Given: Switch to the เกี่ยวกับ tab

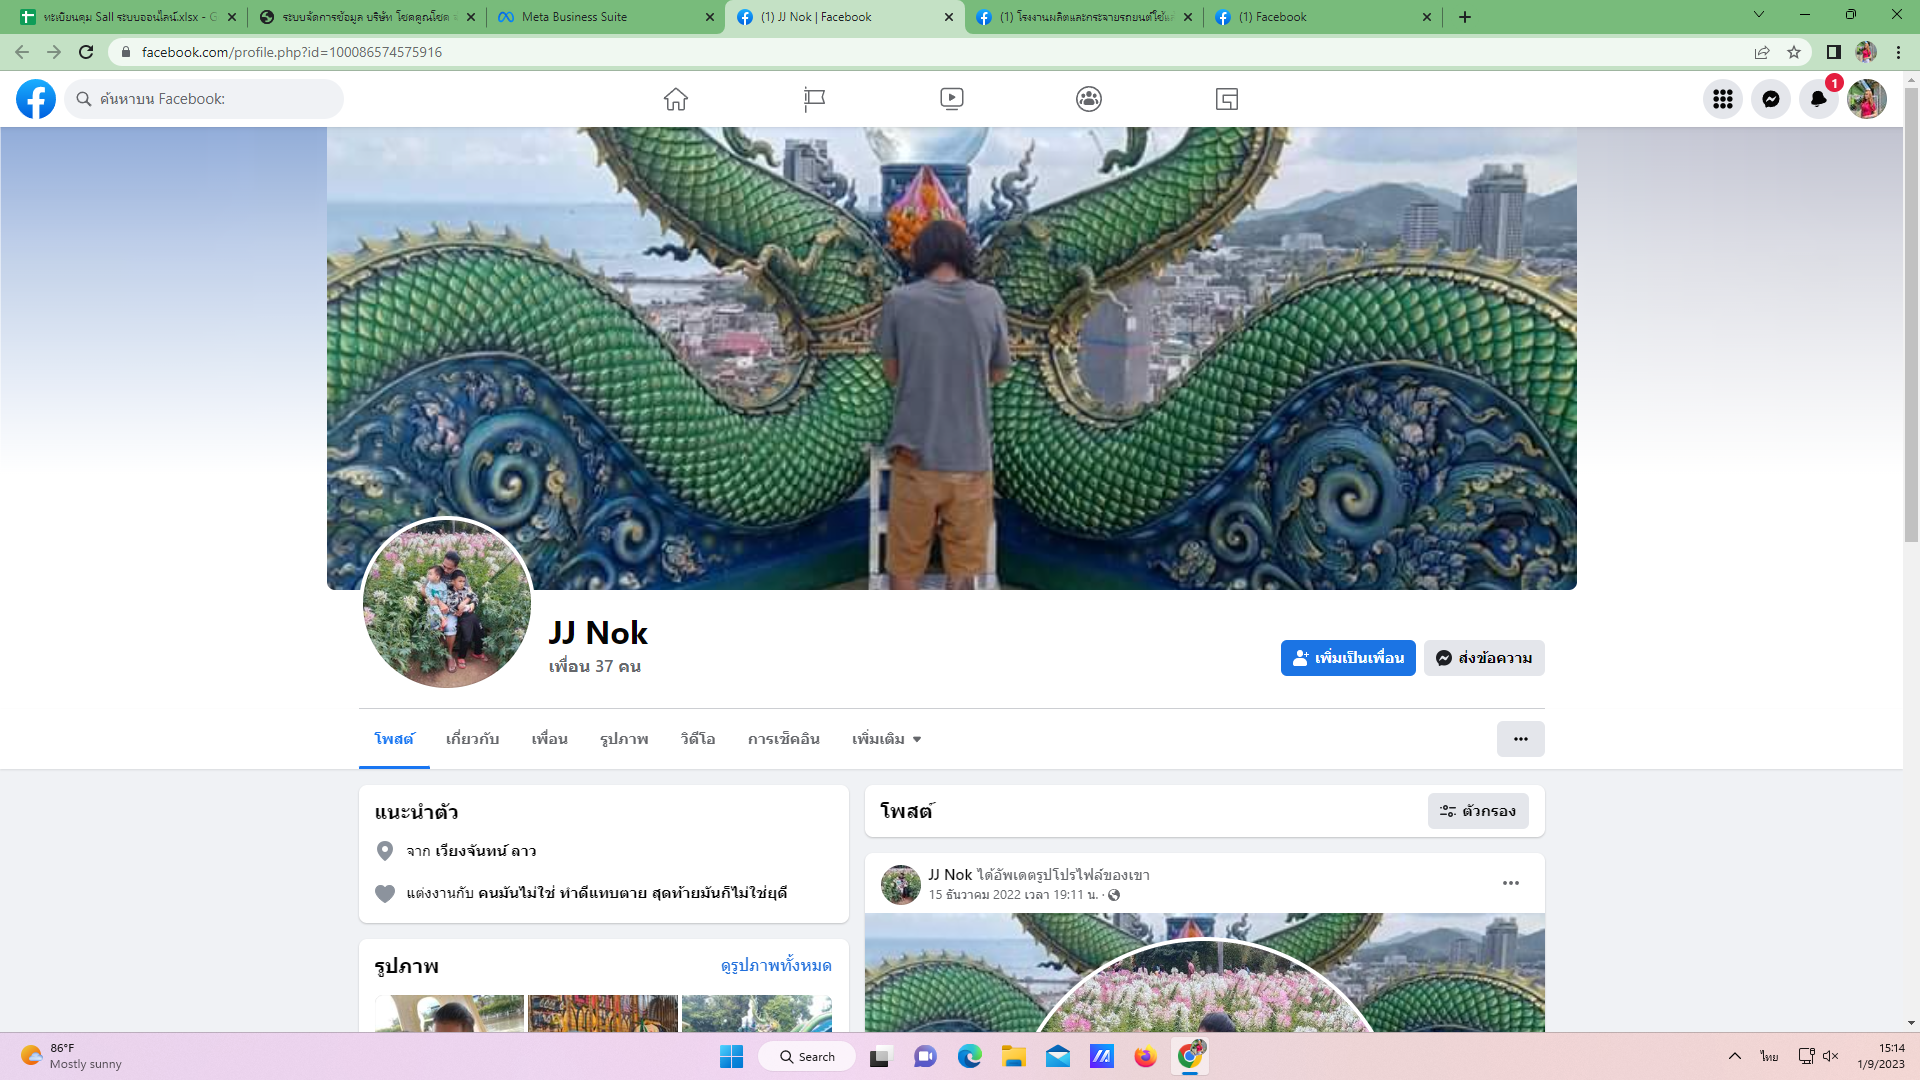Looking at the screenshot, I should click(x=472, y=739).
